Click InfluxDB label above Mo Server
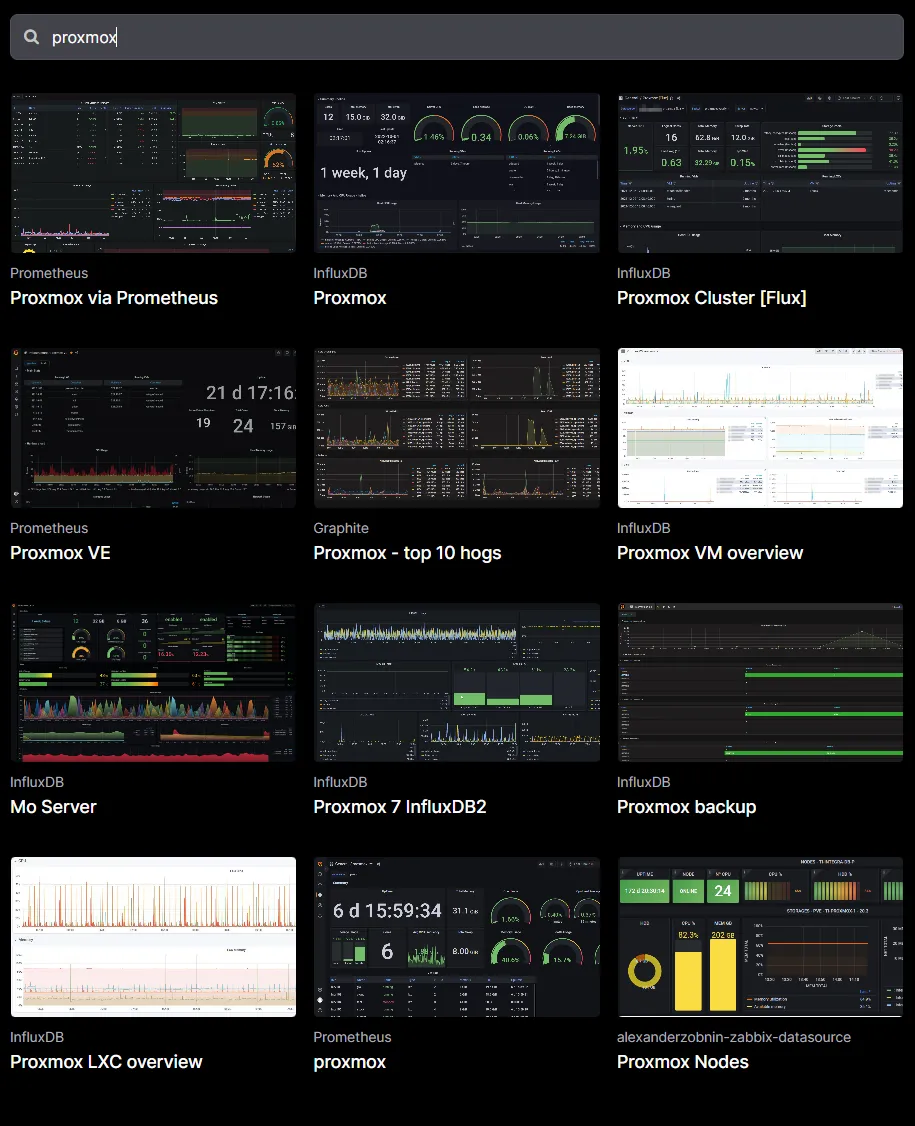Screen dimensions: 915x1126 [x=37, y=782]
